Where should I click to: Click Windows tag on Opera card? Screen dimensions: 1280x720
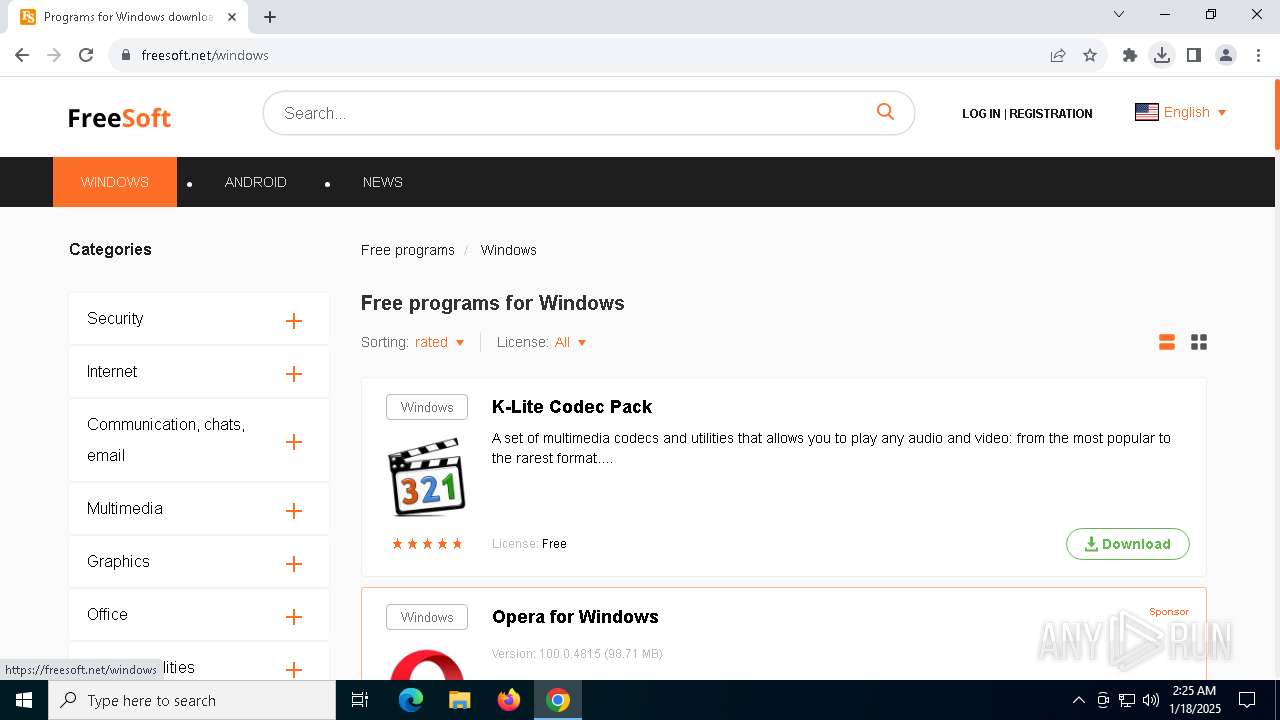427,617
